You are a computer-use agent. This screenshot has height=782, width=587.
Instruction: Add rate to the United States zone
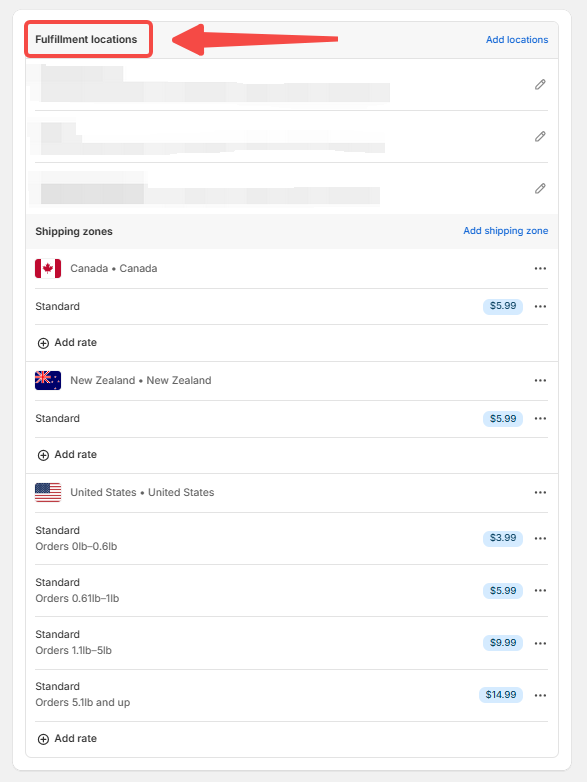(67, 739)
